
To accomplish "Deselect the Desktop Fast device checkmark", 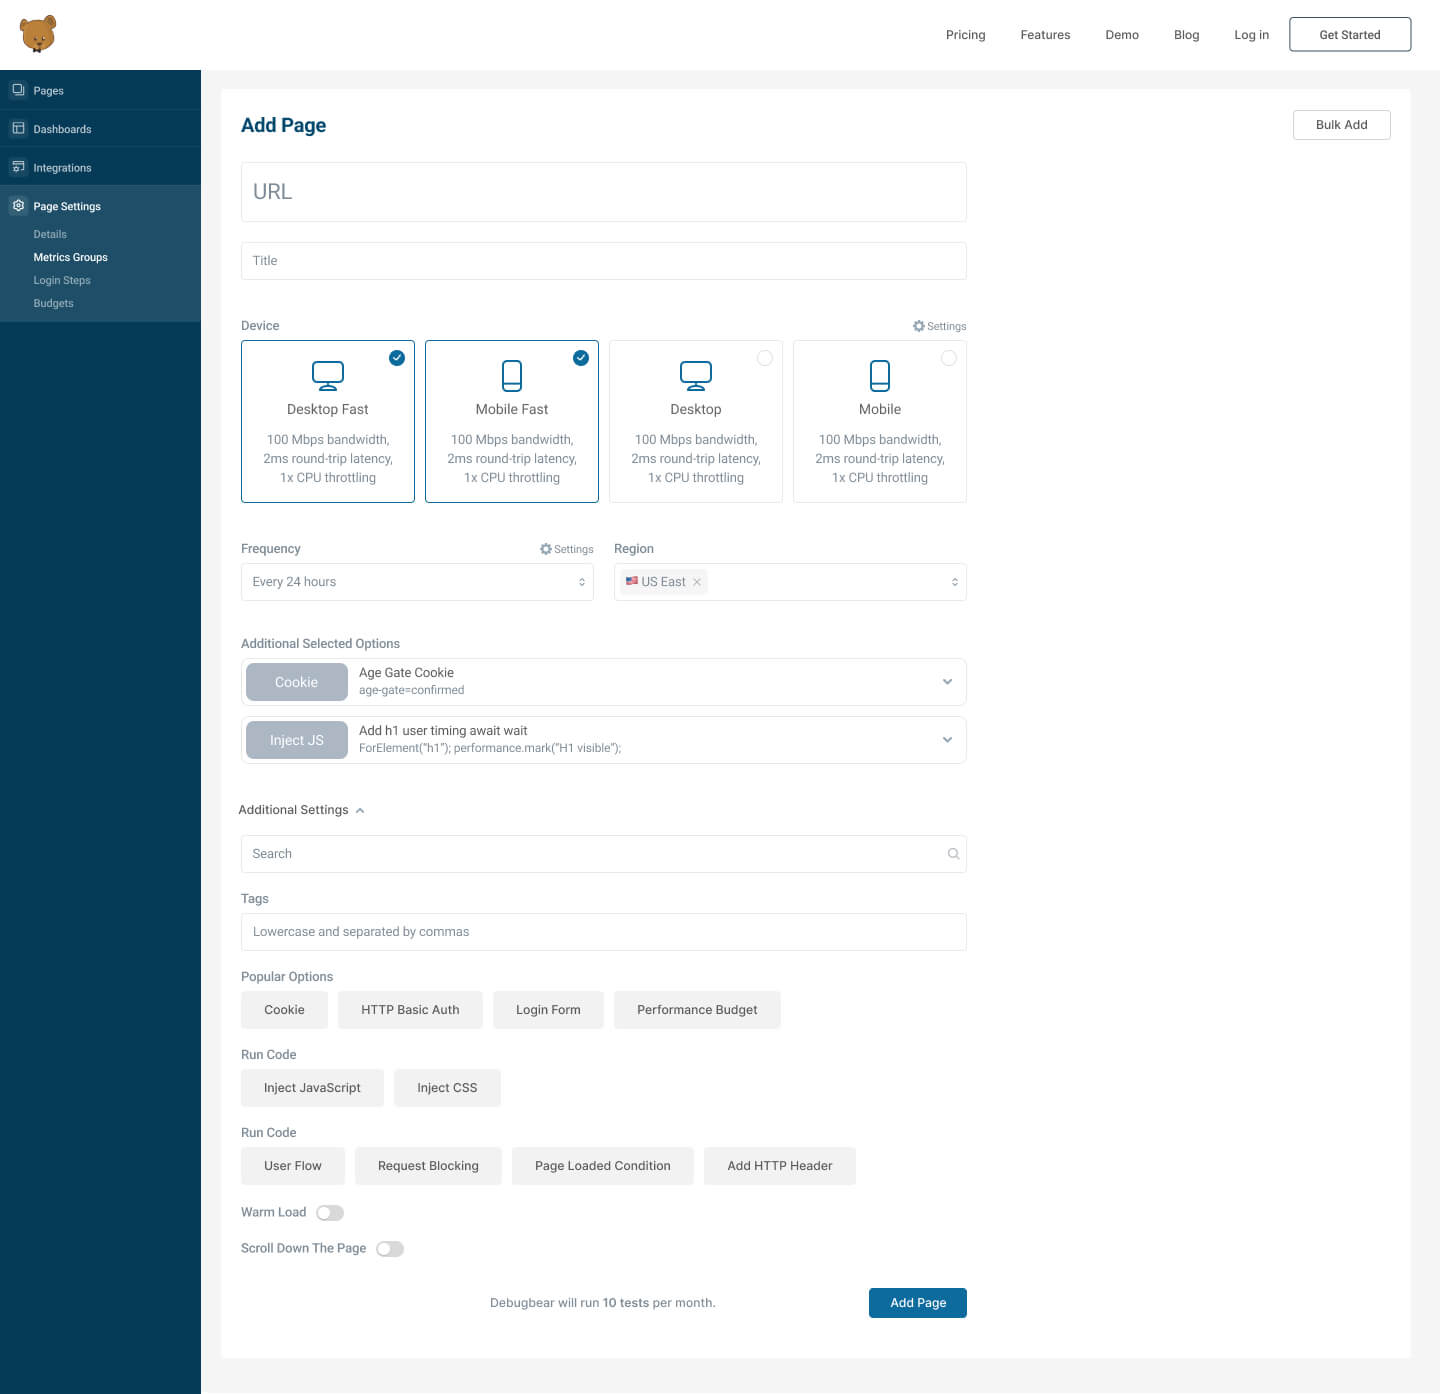I will (397, 358).
